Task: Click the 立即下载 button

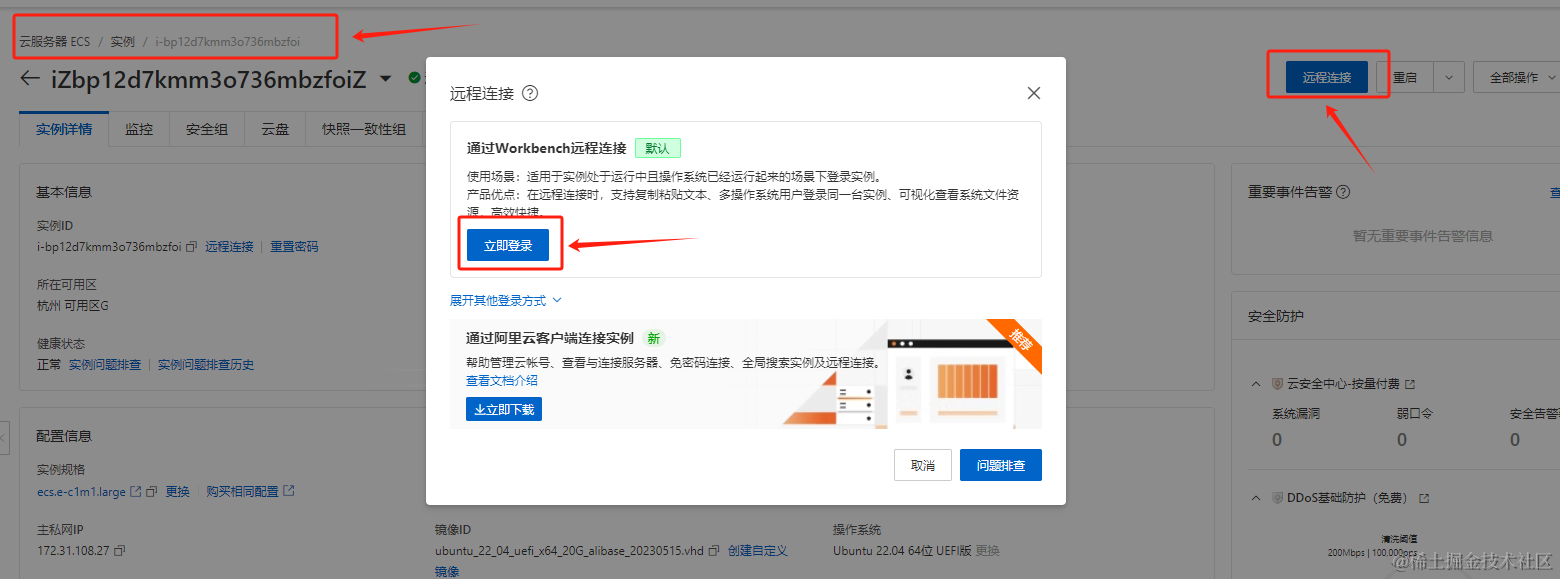Action: click(x=504, y=409)
